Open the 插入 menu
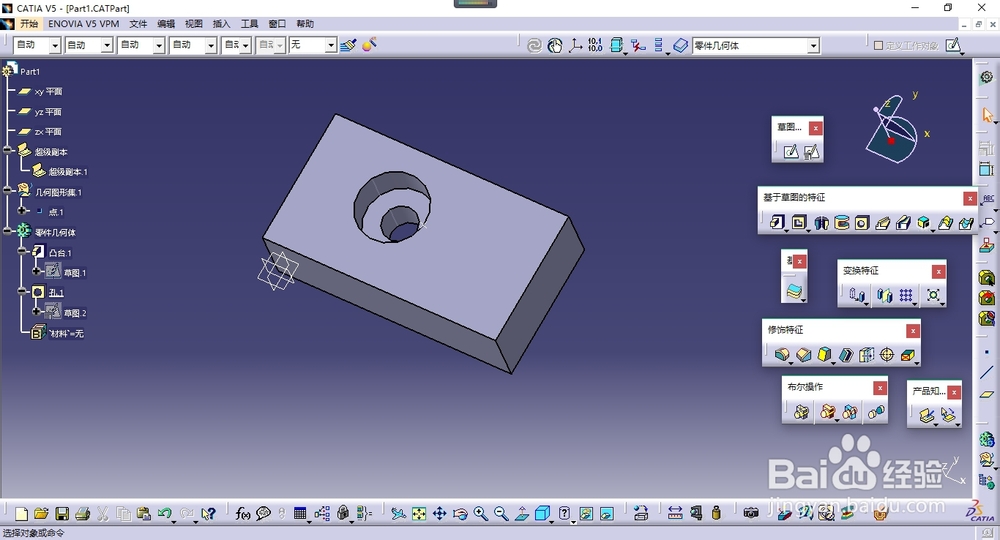Screen dimensions: 1000x540 pyautogui.click(x=221, y=24)
